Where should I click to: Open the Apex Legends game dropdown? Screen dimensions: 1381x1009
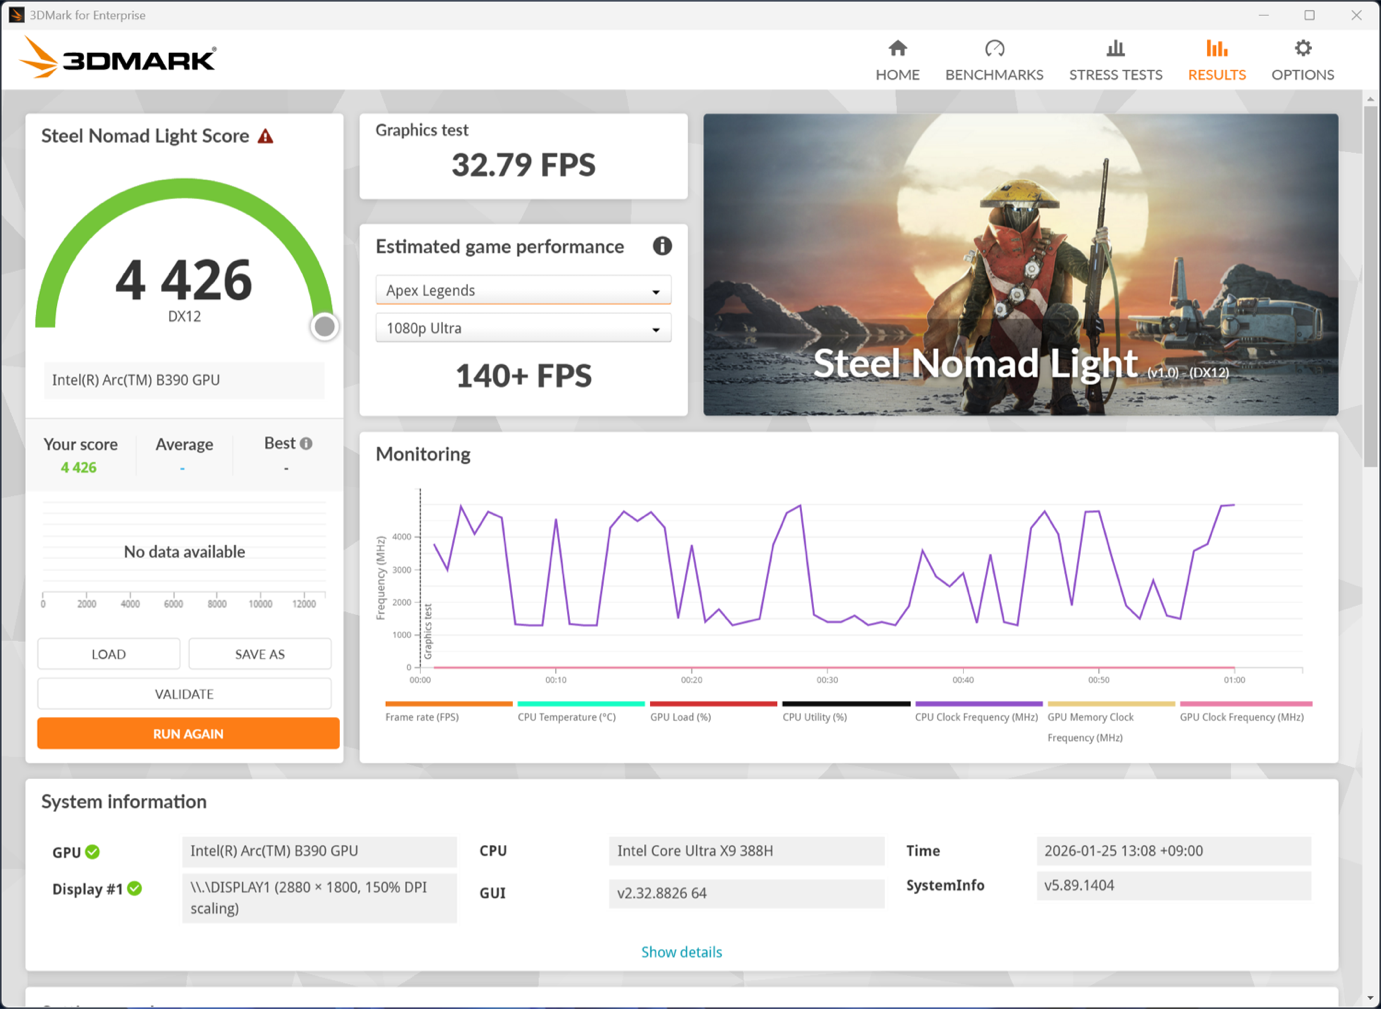pyautogui.click(x=523, y=290)
